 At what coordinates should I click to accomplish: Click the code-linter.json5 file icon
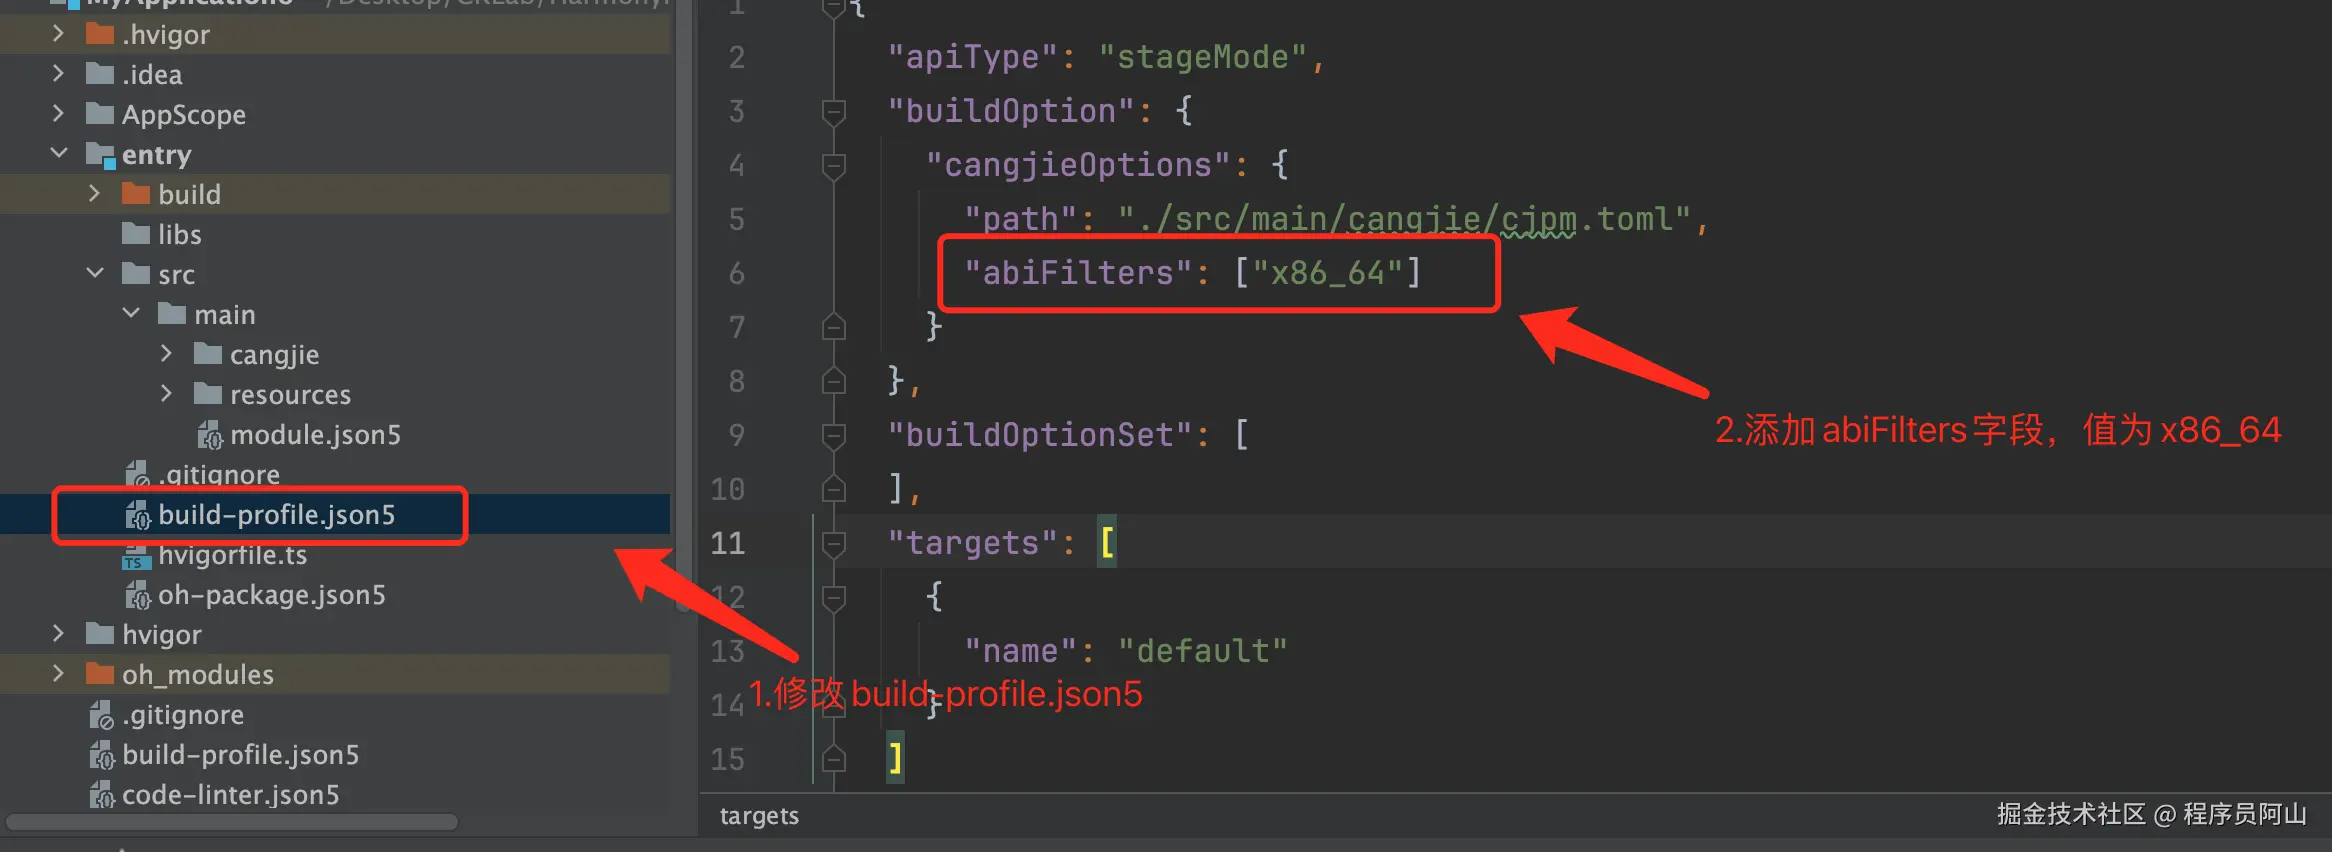102,796
